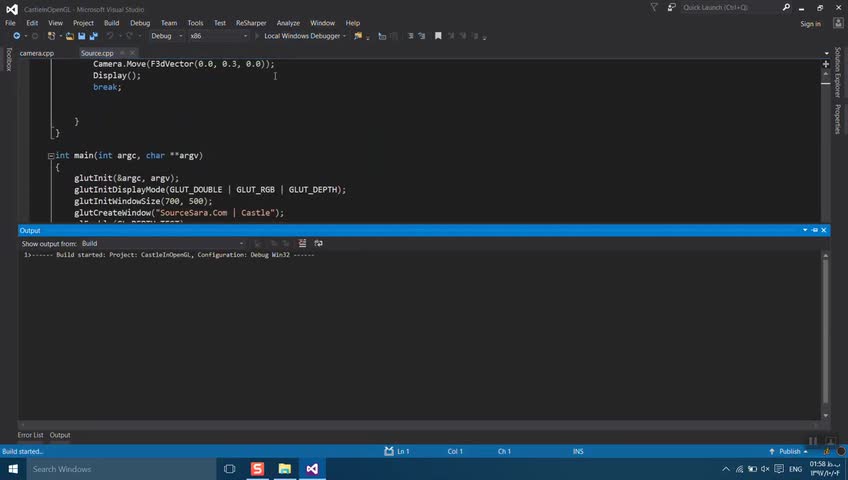The image size is (848, 480).
Task: Open Task View from the taskbar
Action: (x=229, y=469)
